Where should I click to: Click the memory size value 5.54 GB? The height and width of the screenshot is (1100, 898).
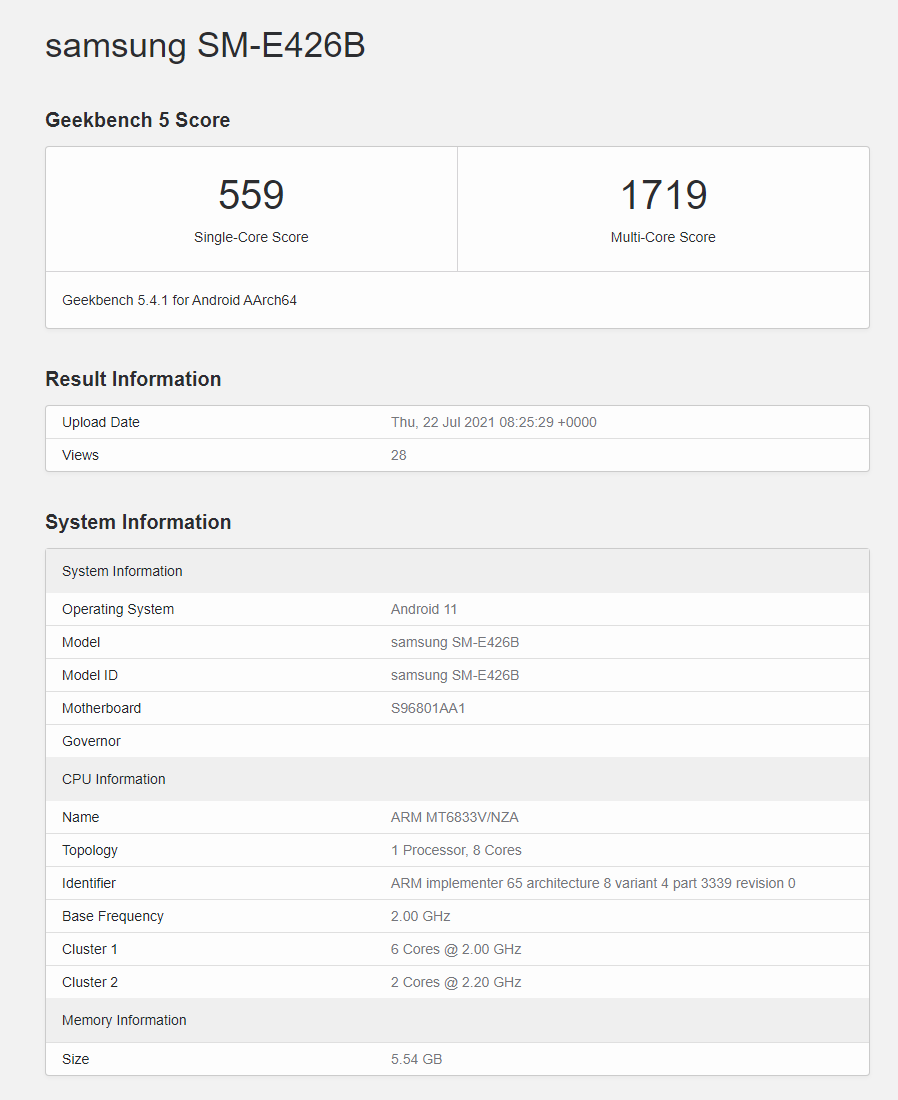click(x=416, y=1059)
